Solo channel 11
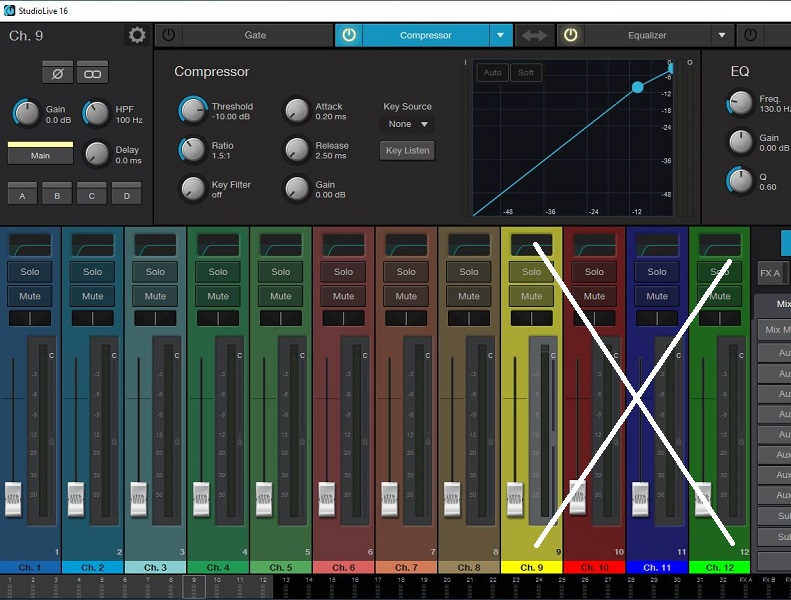791x600 pixels. click(x=657, y=271)
